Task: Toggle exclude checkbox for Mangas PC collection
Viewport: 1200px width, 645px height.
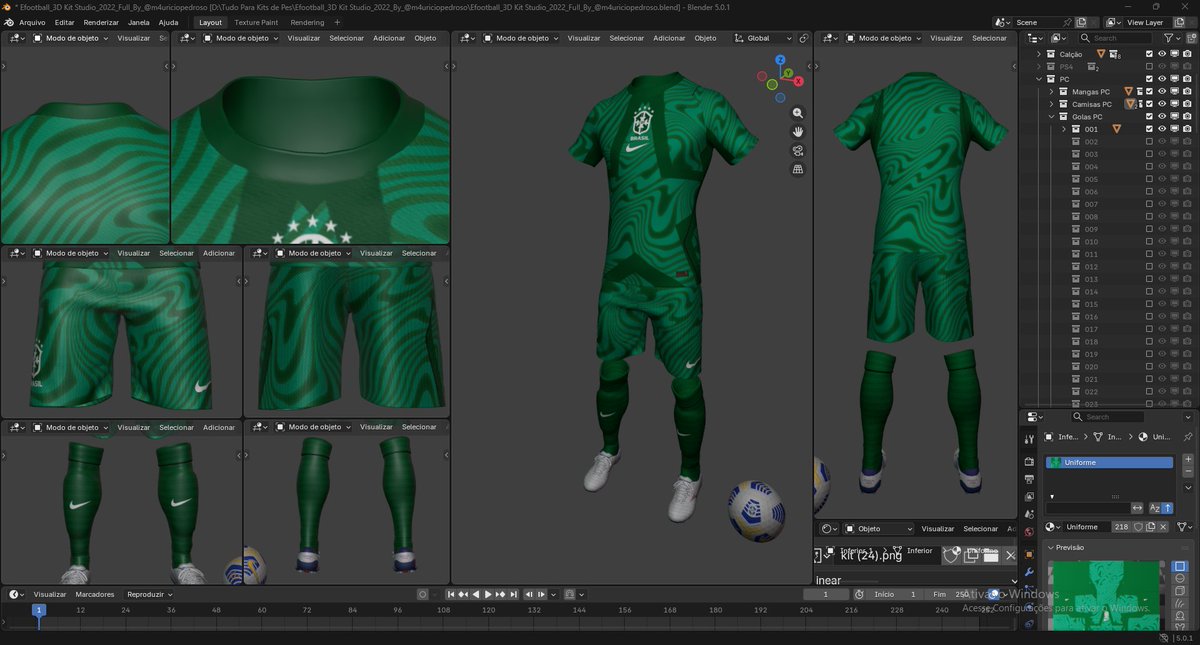Action: coord(1149,91)
